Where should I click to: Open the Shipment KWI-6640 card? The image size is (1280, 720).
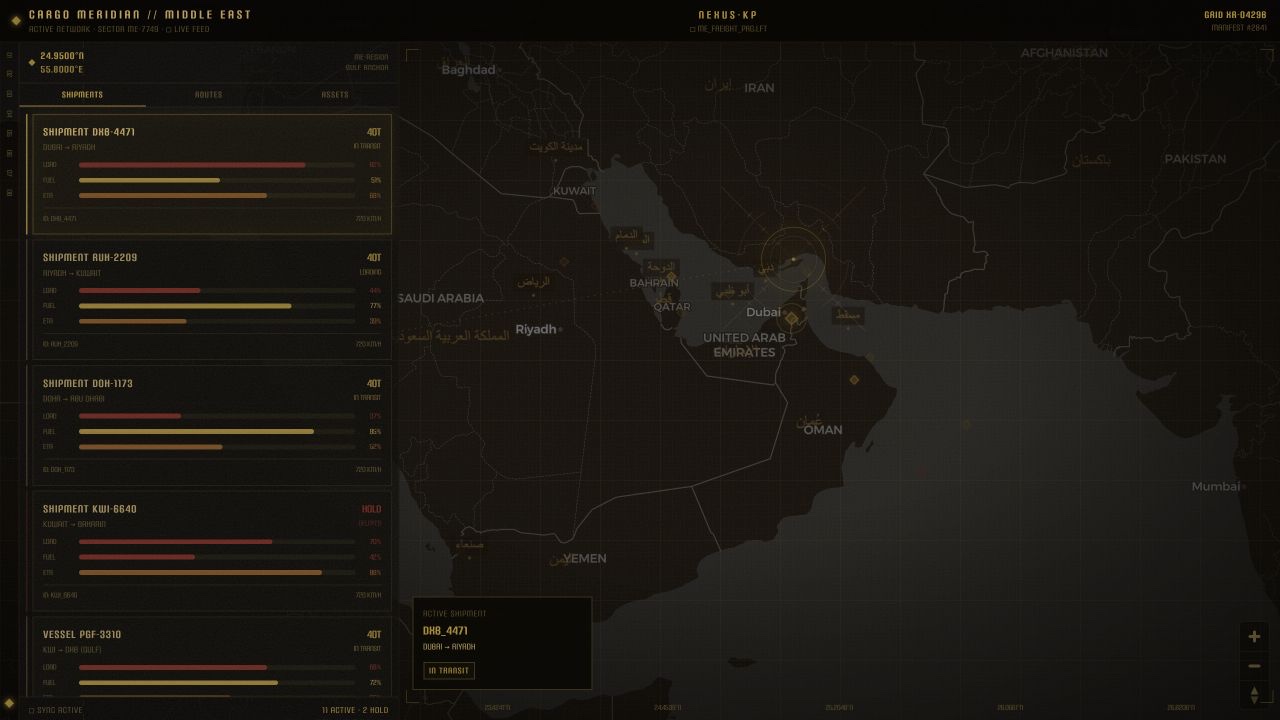tap(212, 551)
